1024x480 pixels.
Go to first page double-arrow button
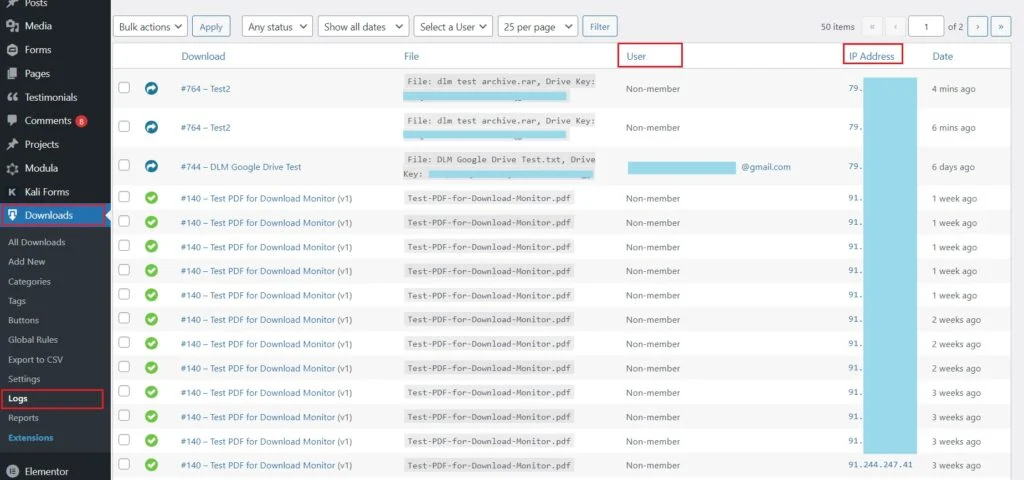(872, 26)
